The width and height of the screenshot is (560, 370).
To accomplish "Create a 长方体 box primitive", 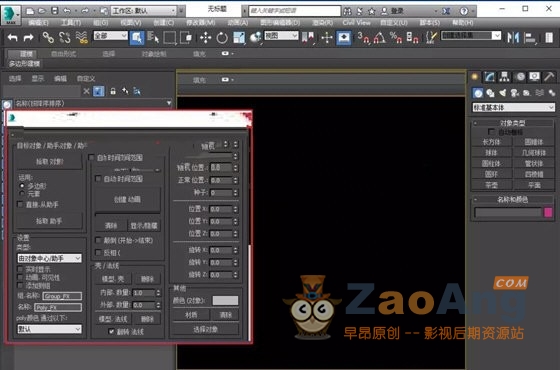I will (491, 142).
